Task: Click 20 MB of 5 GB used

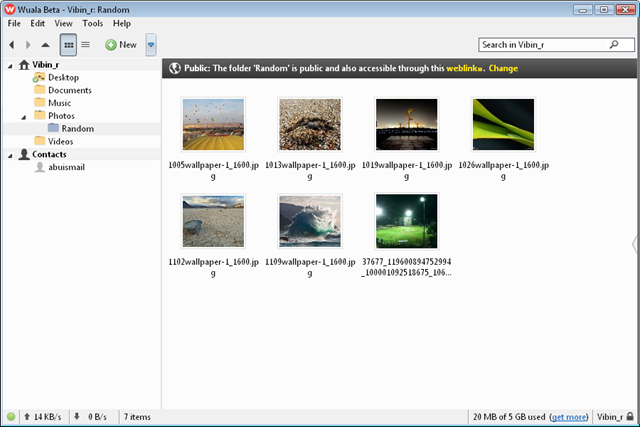Action: point(509,417)
